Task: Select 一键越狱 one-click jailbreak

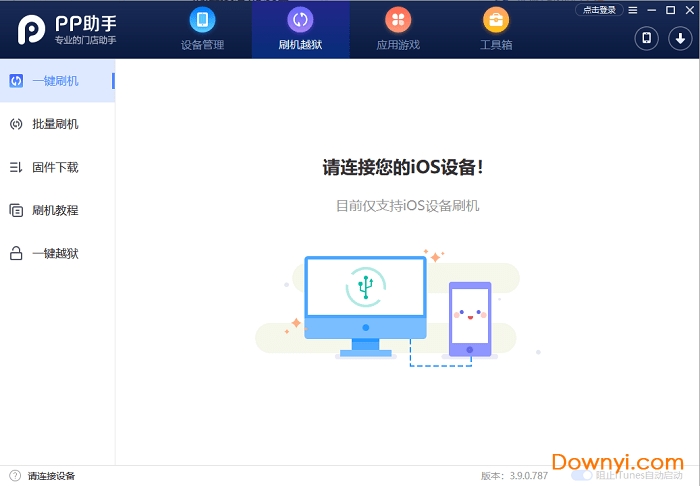Action: (58, 253)
